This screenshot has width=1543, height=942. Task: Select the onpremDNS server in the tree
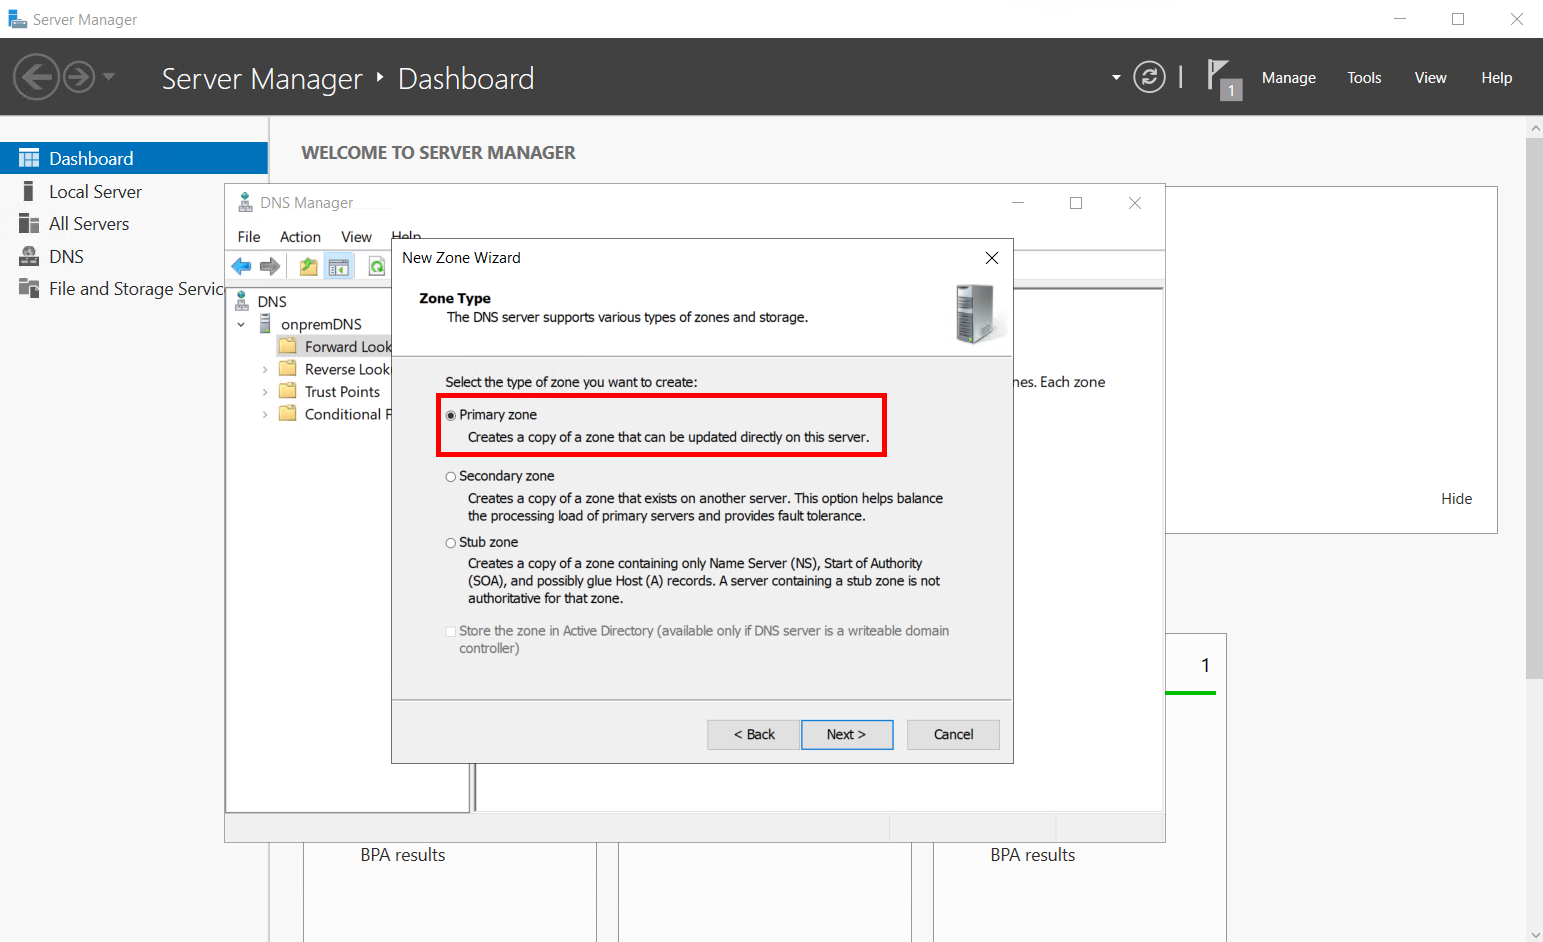(x=321, y=325)
